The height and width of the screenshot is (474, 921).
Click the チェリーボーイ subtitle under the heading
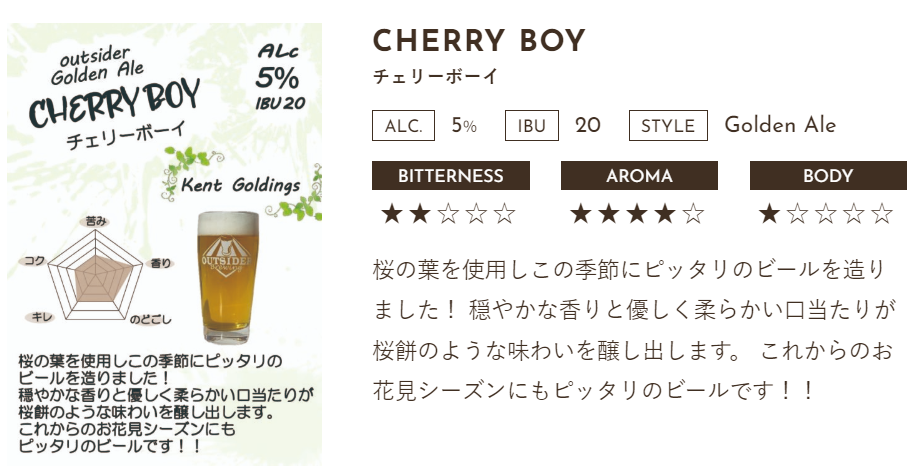(435, 77)
